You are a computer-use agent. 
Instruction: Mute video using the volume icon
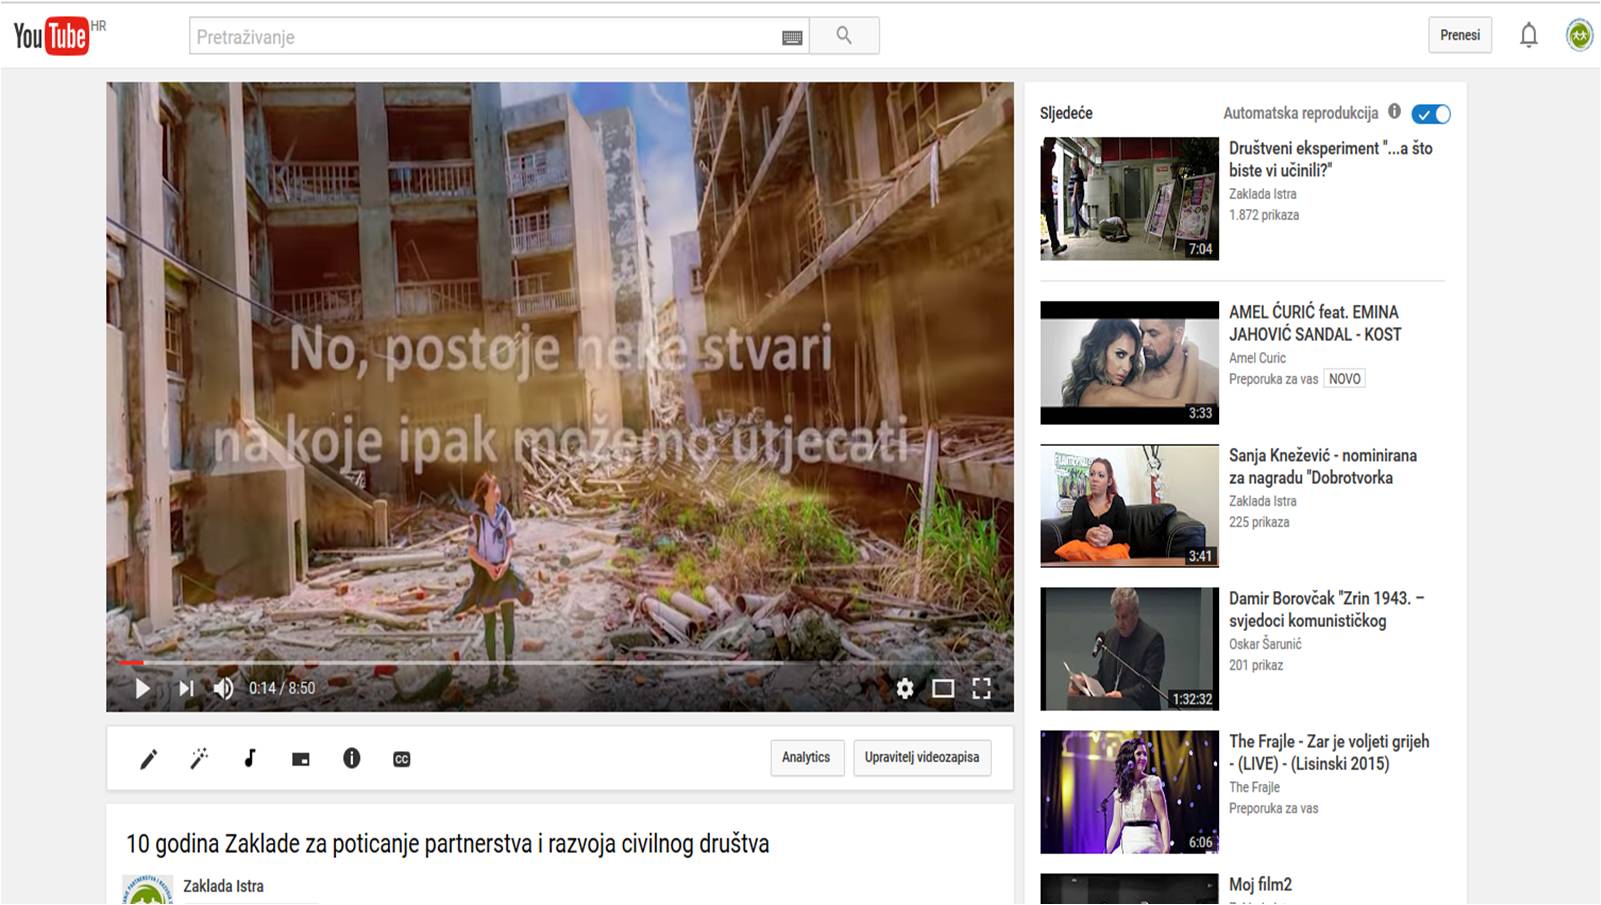tap(225, 689)
